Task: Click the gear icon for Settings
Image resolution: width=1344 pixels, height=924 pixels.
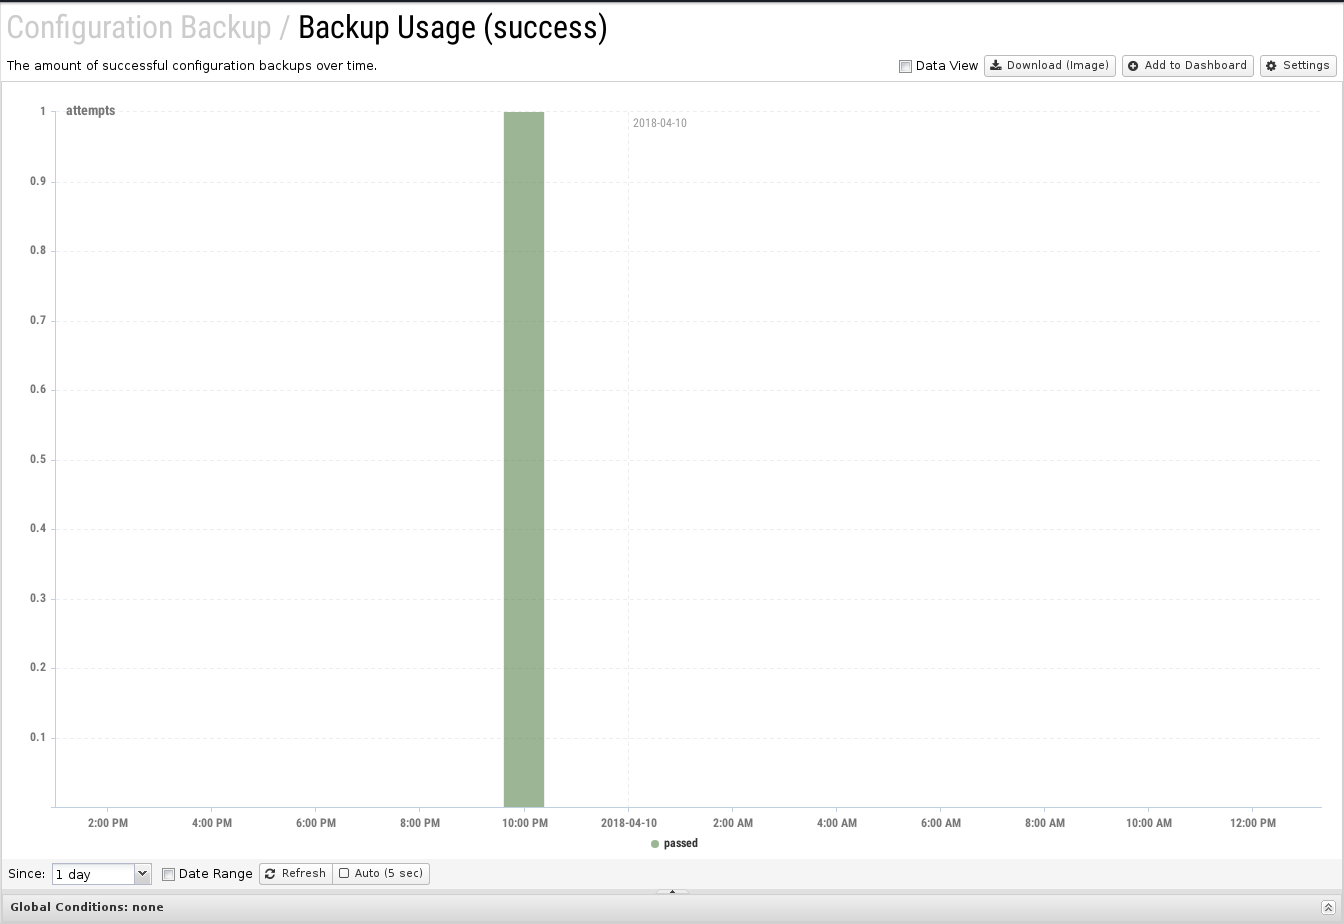Action: (1271, 66)
